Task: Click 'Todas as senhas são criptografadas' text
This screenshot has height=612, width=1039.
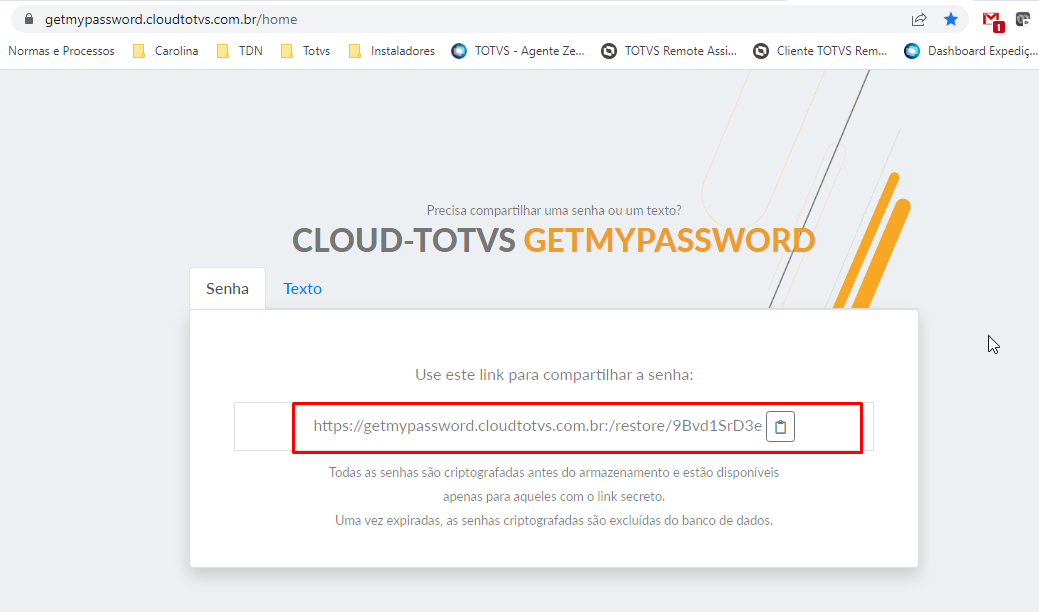Action: pyautogui.click(x=554, y=473)
